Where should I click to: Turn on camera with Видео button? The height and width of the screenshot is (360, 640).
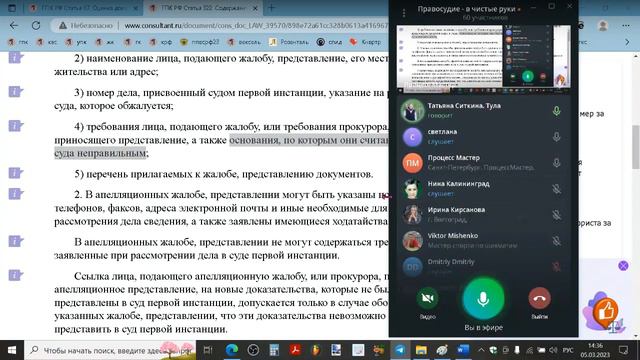point(427,298)
